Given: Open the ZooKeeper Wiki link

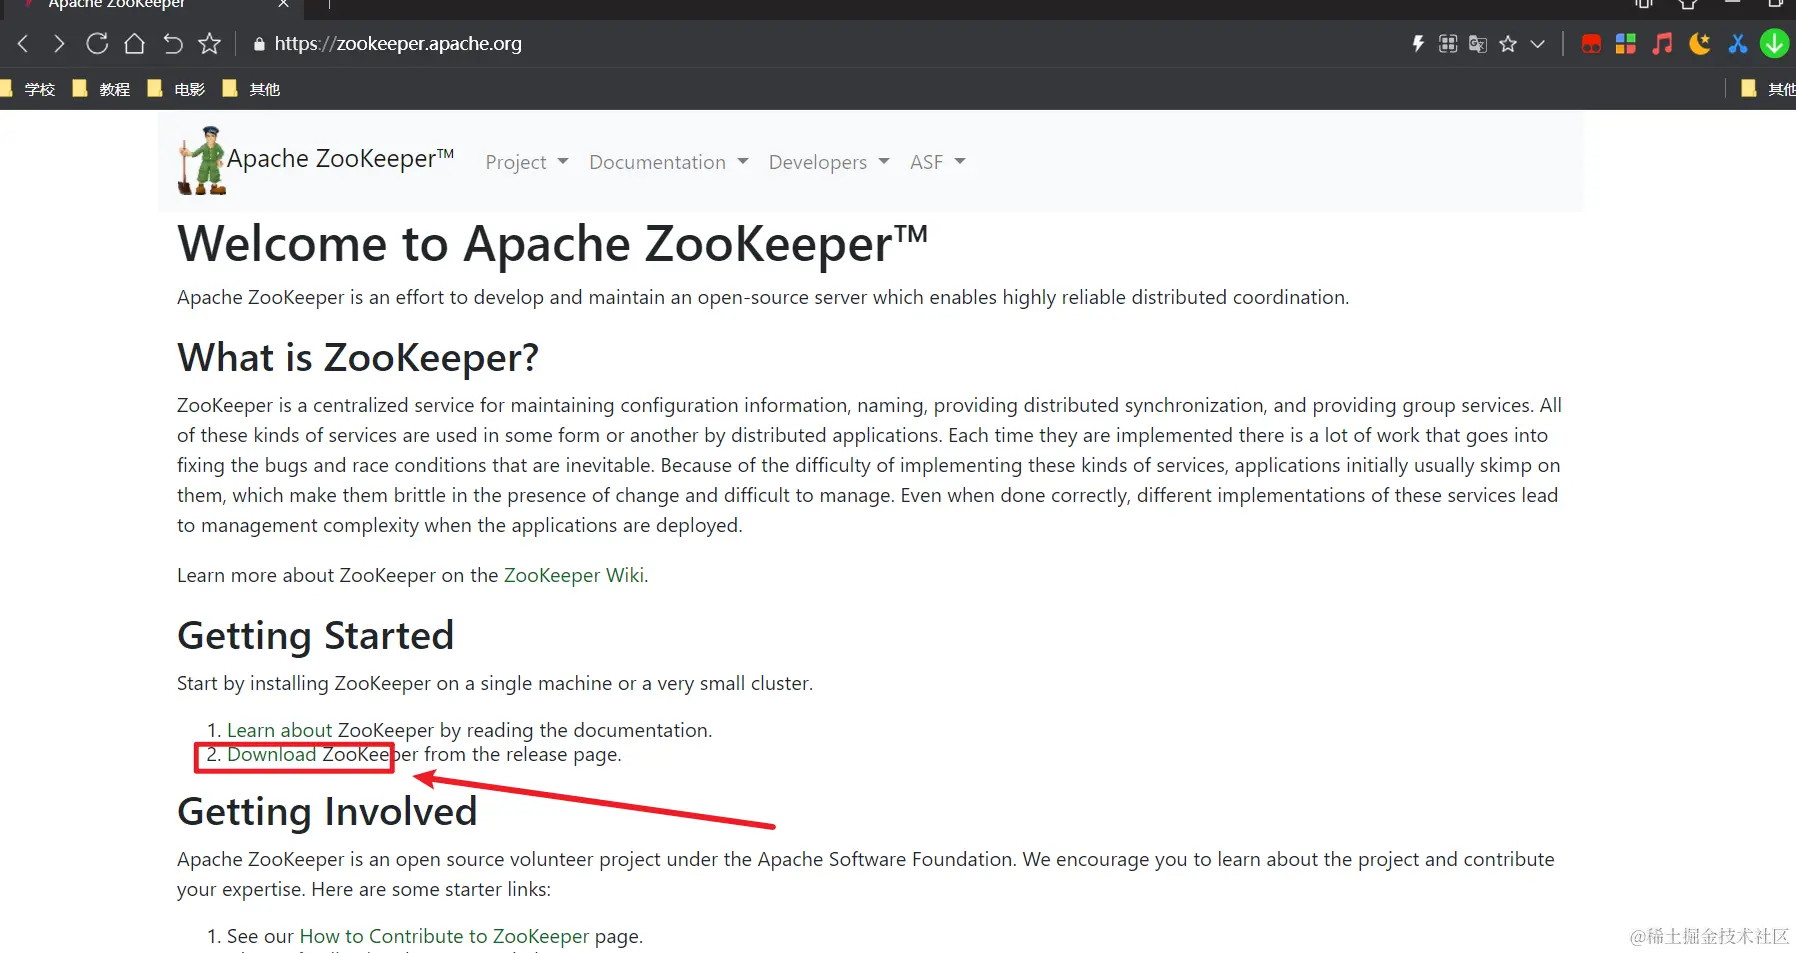Looking at the screenshot, I should coord(574,575).
